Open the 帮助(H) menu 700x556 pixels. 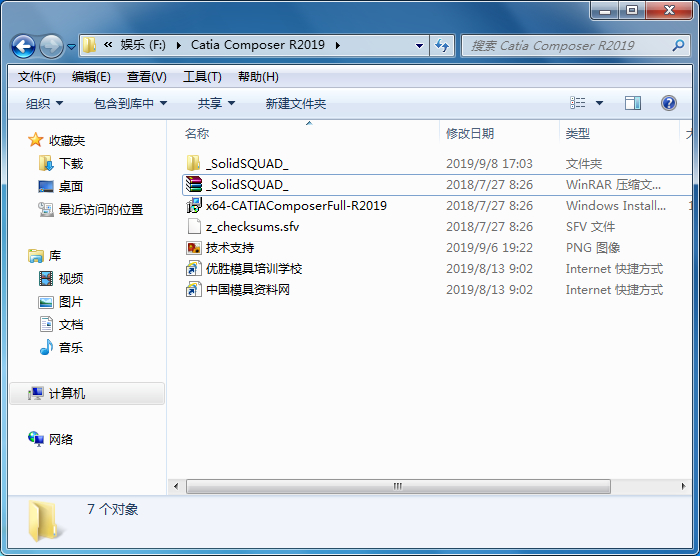pyautogui.click(x=258, y=77)
